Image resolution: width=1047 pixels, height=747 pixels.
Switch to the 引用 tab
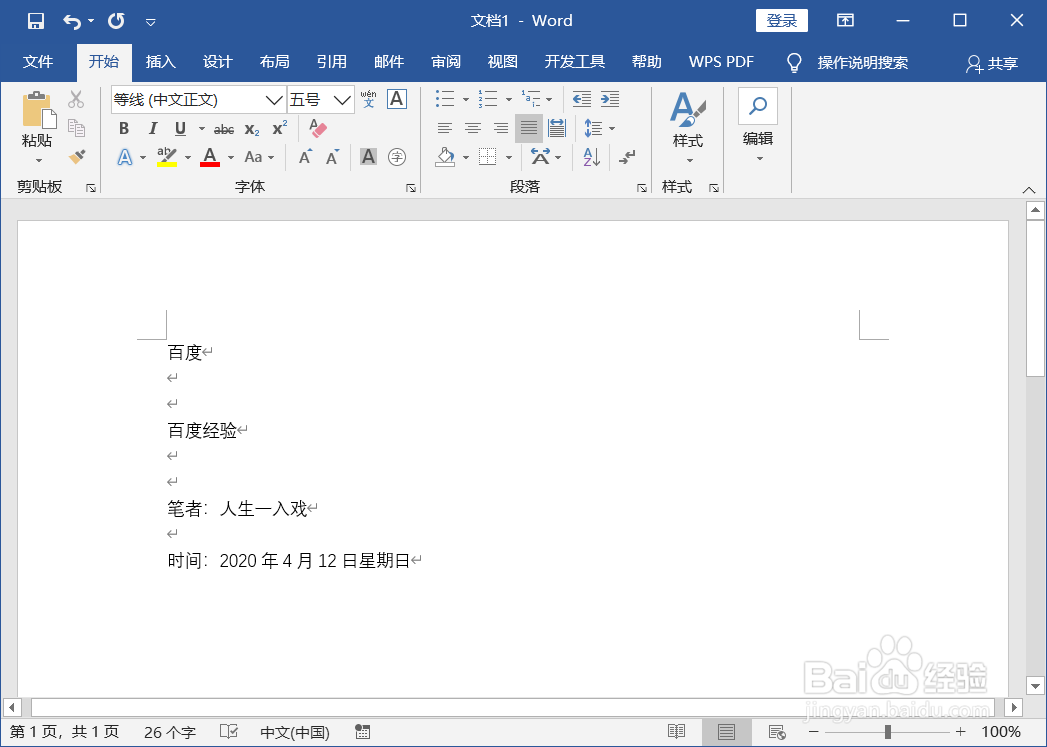click(x=332, y=62)
